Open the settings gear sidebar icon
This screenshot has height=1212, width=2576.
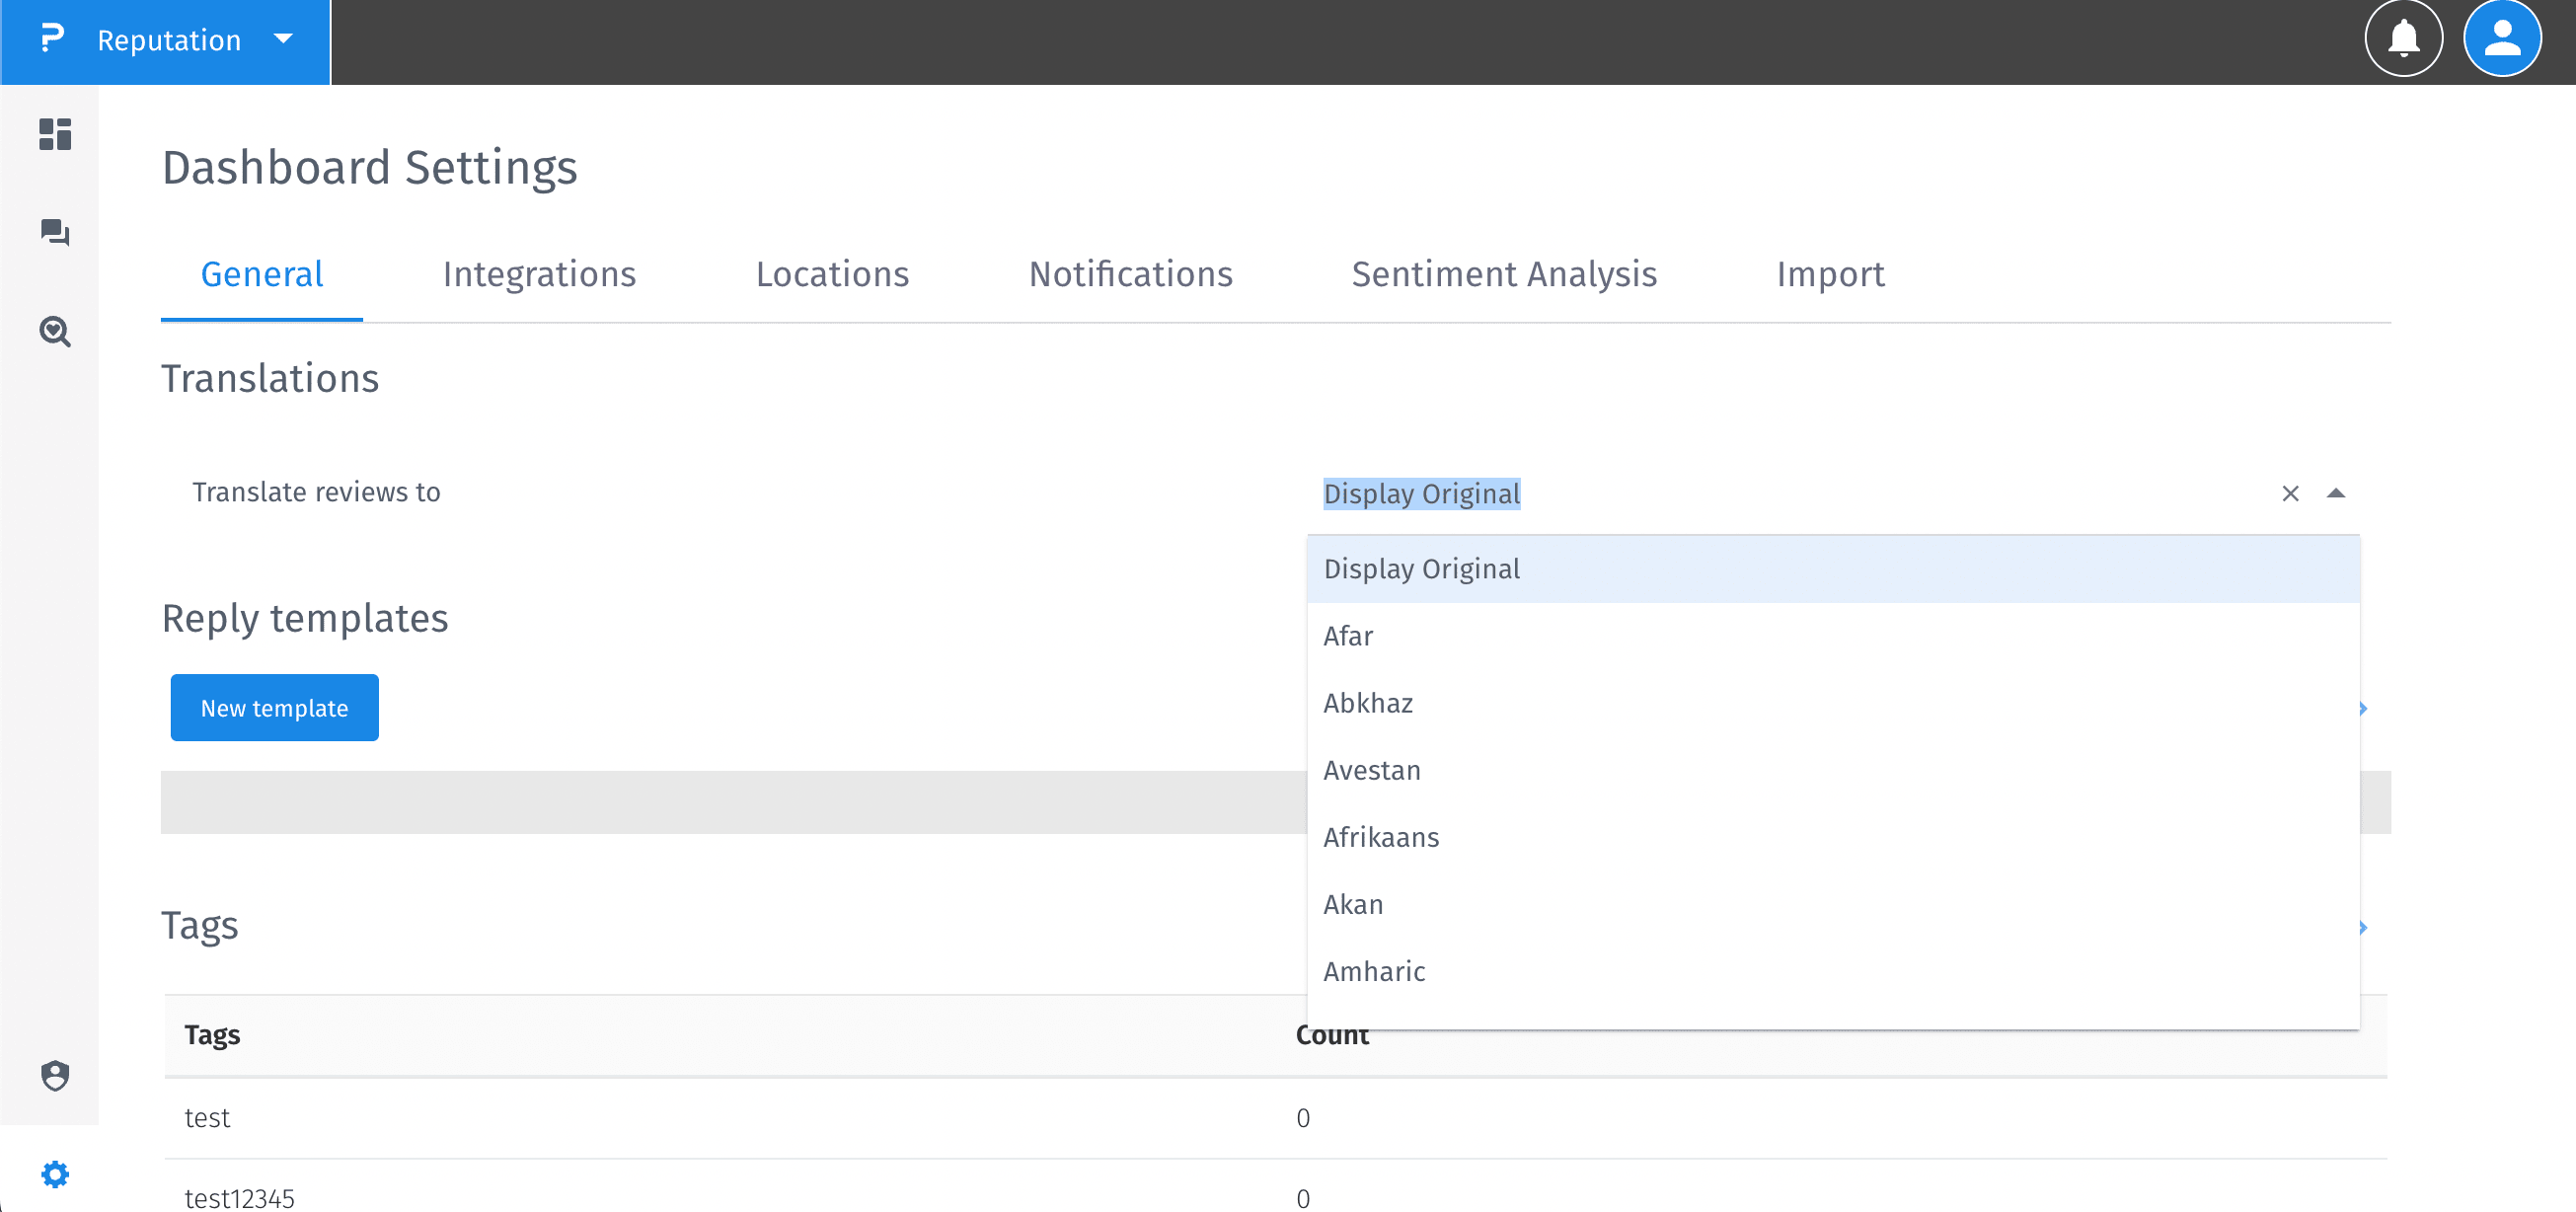[x=55, y=1174]
